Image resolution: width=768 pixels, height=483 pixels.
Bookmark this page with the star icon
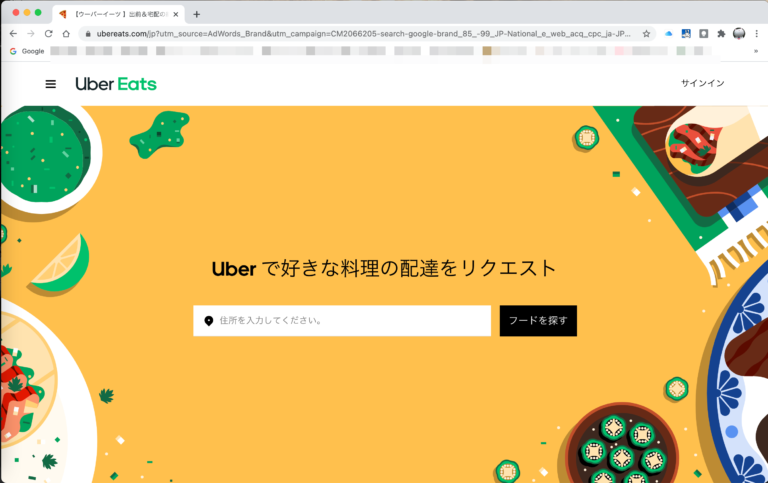click(647, 34)
